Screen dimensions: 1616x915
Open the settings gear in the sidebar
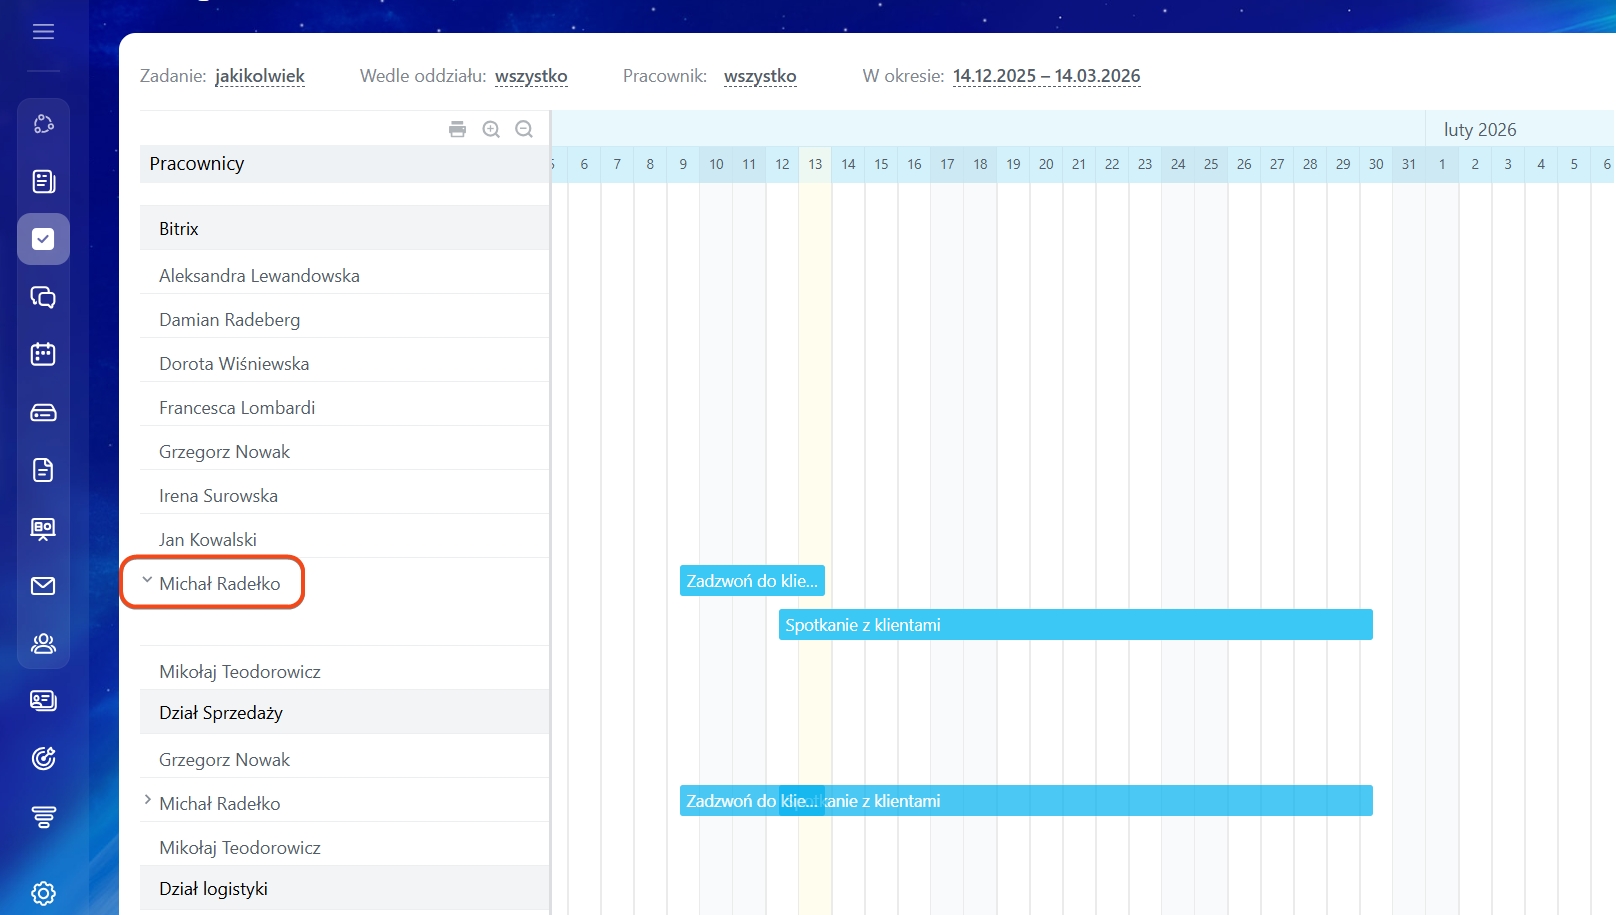(x=43, y=893)
